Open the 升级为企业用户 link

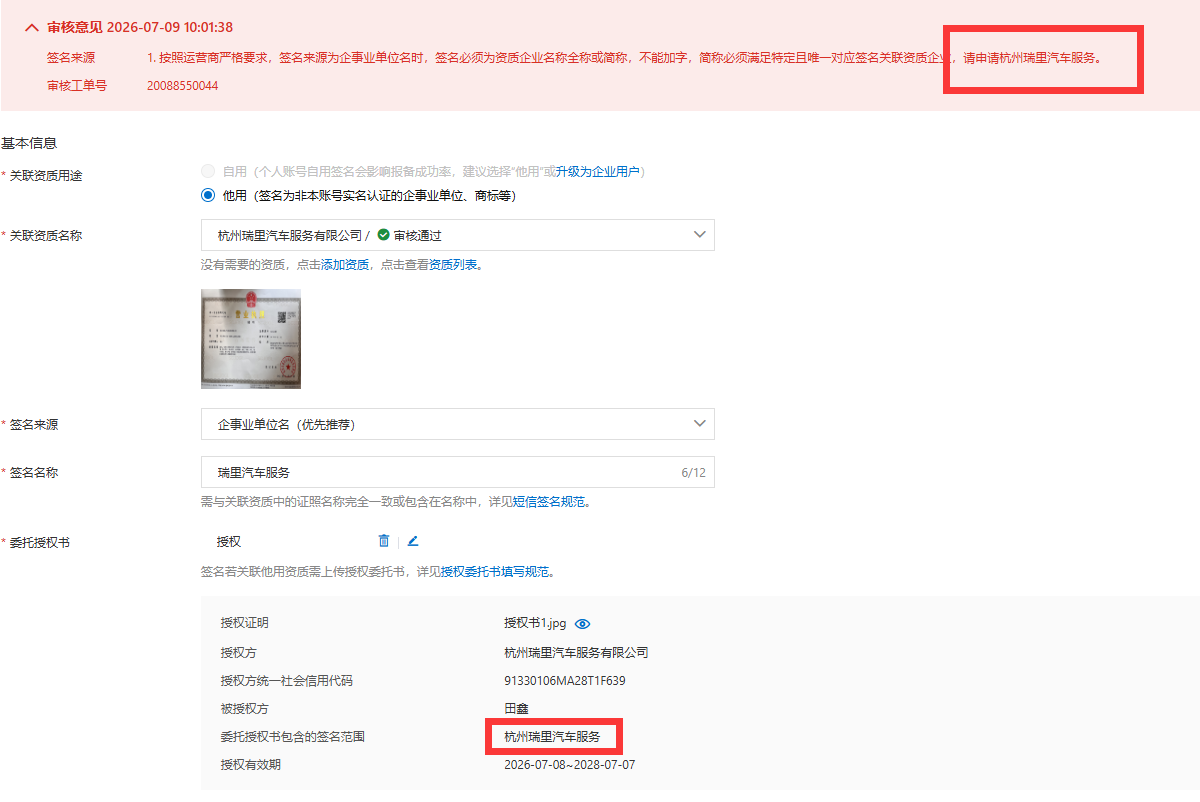point(598,171)
